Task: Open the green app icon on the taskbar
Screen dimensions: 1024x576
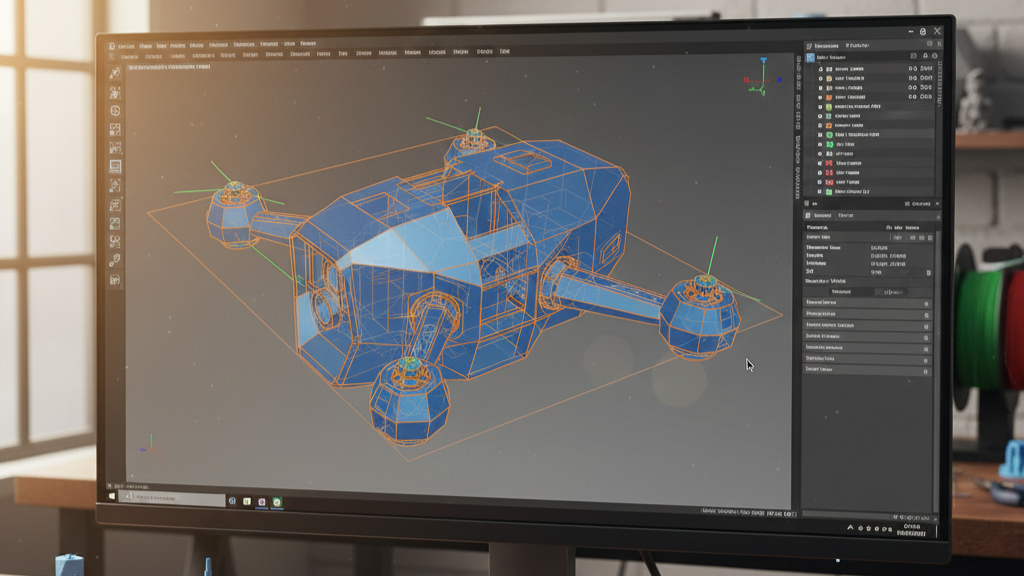Action: tap(277, 501)
